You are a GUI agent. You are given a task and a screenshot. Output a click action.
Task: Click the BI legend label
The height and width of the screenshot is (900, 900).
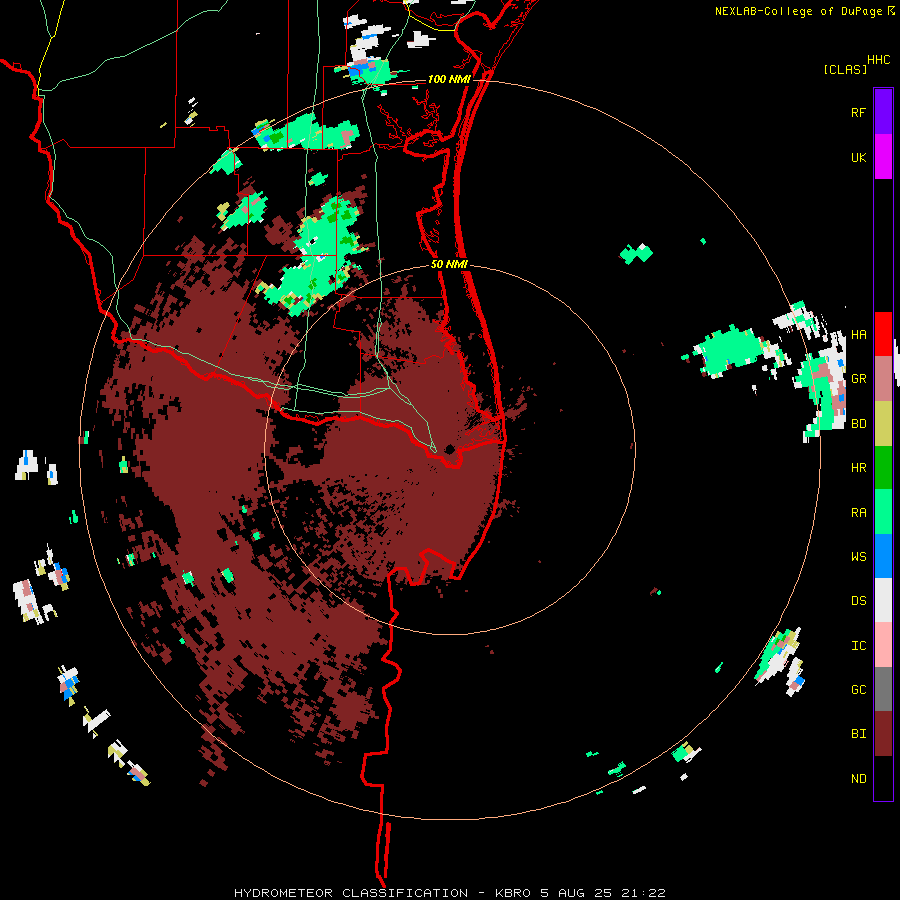(x=858, y=734)
